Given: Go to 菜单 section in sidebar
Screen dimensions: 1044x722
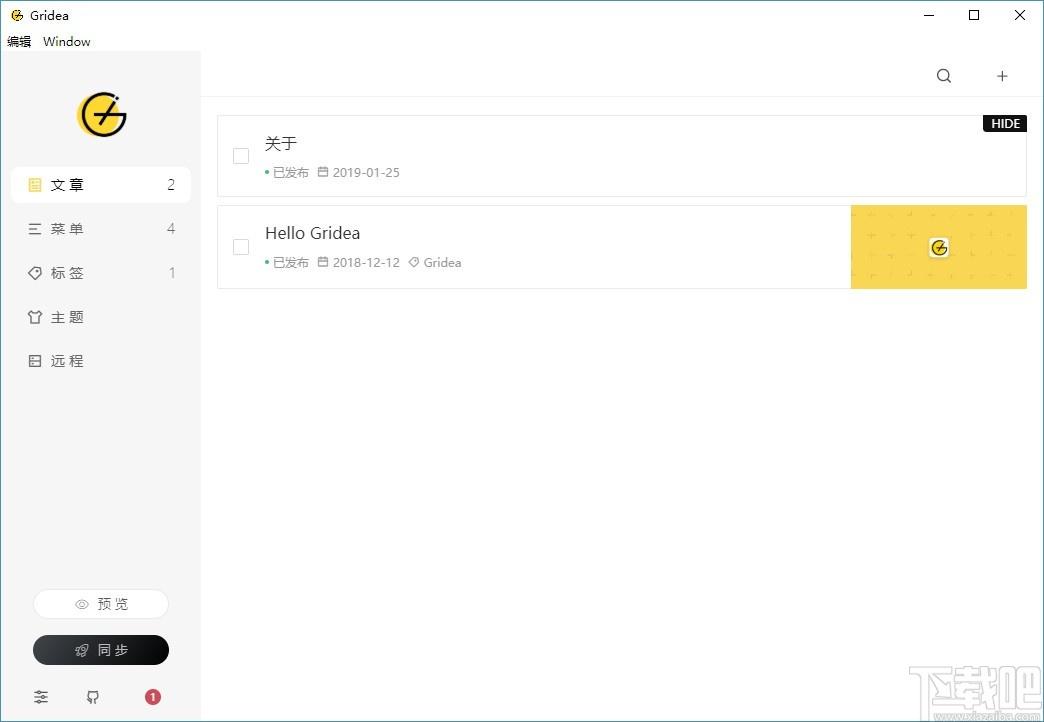Looking at the screenshot, I should (100, 229).
